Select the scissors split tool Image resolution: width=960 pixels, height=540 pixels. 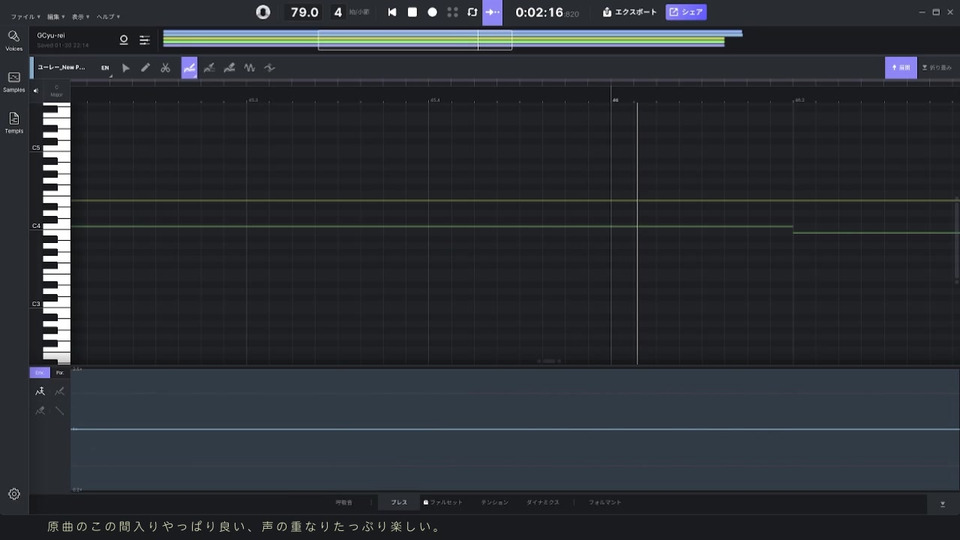(166, 68)
